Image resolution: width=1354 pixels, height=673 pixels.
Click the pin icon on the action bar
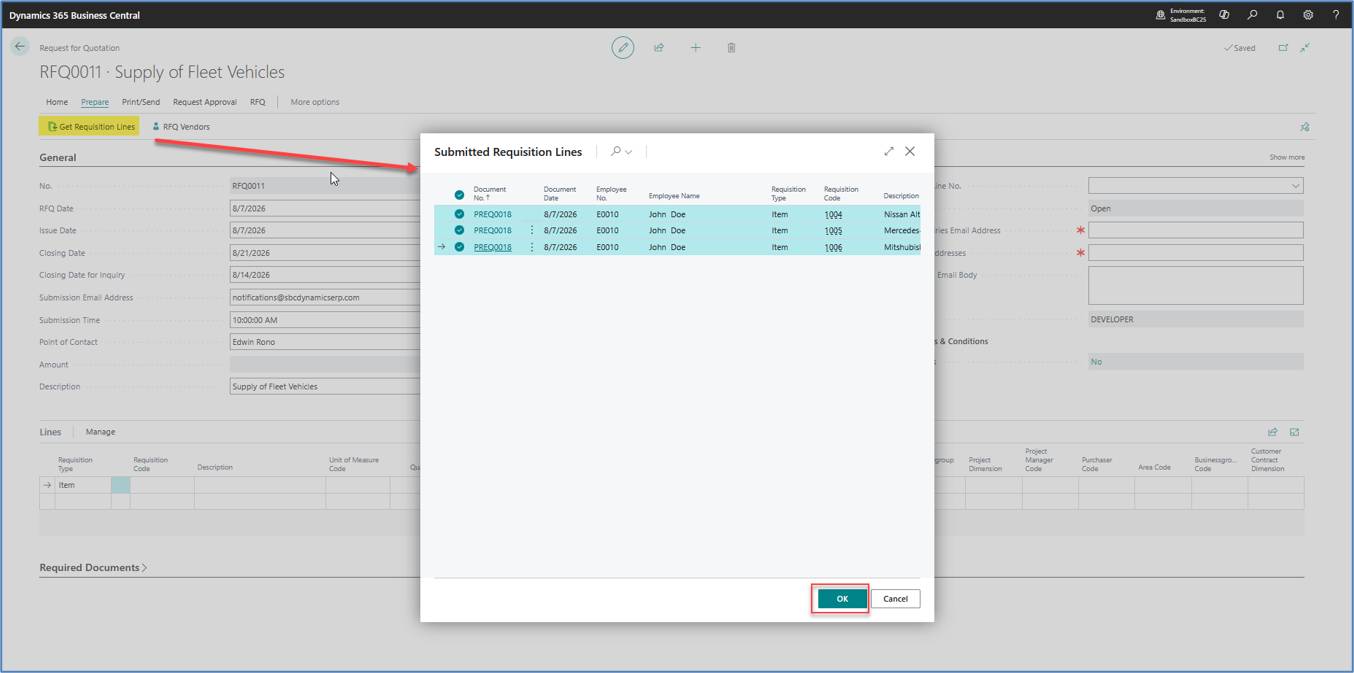coord(1304,127)
